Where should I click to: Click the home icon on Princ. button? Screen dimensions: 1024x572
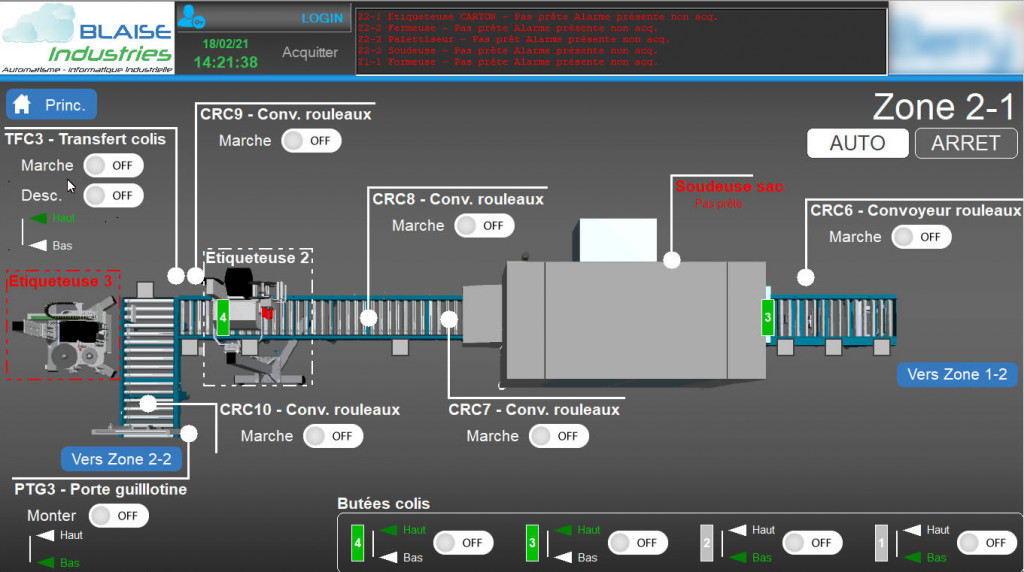pyautogui.click(x=24, y=104)
